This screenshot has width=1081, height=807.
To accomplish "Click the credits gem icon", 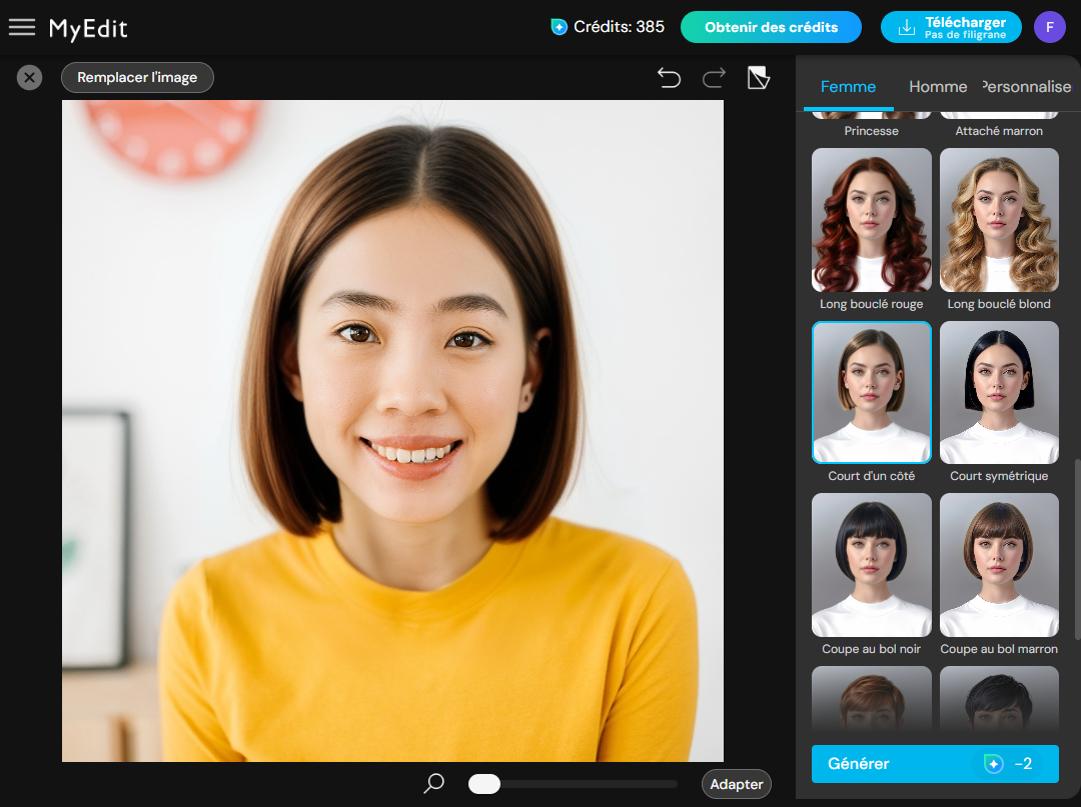I will [x=559, y=27].
